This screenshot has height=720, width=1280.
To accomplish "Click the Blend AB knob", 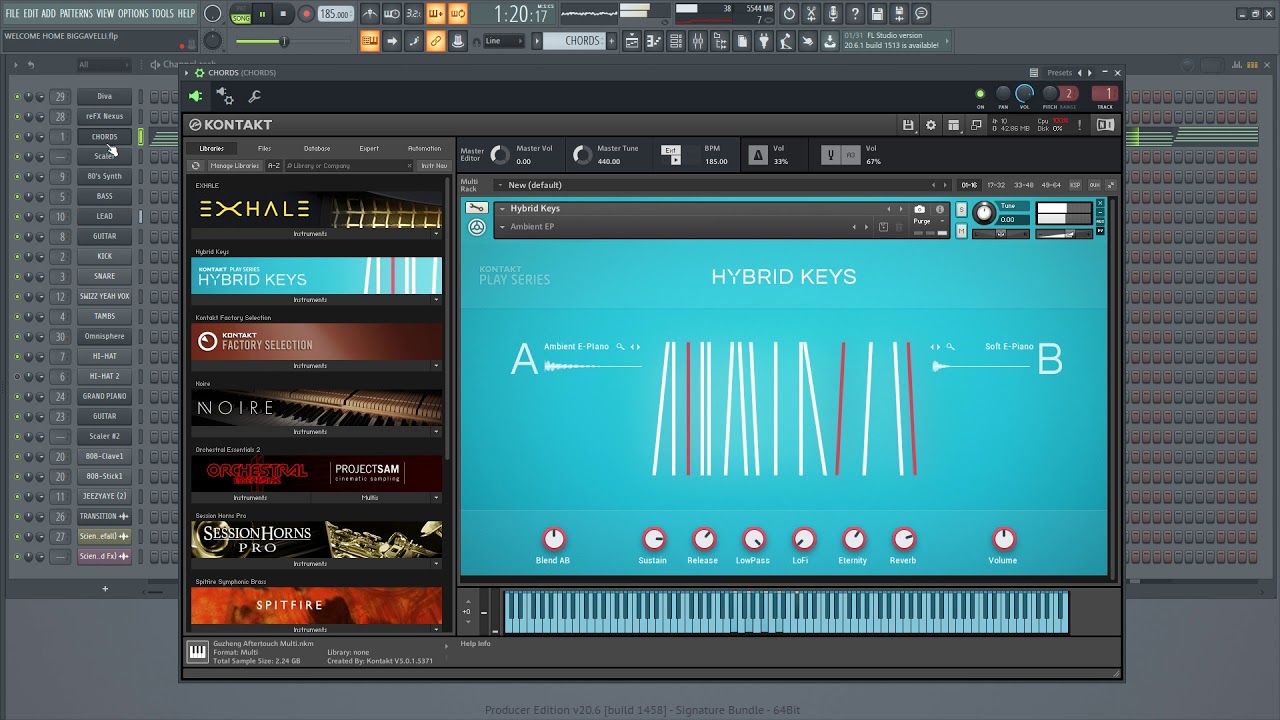I will (553, 539).
